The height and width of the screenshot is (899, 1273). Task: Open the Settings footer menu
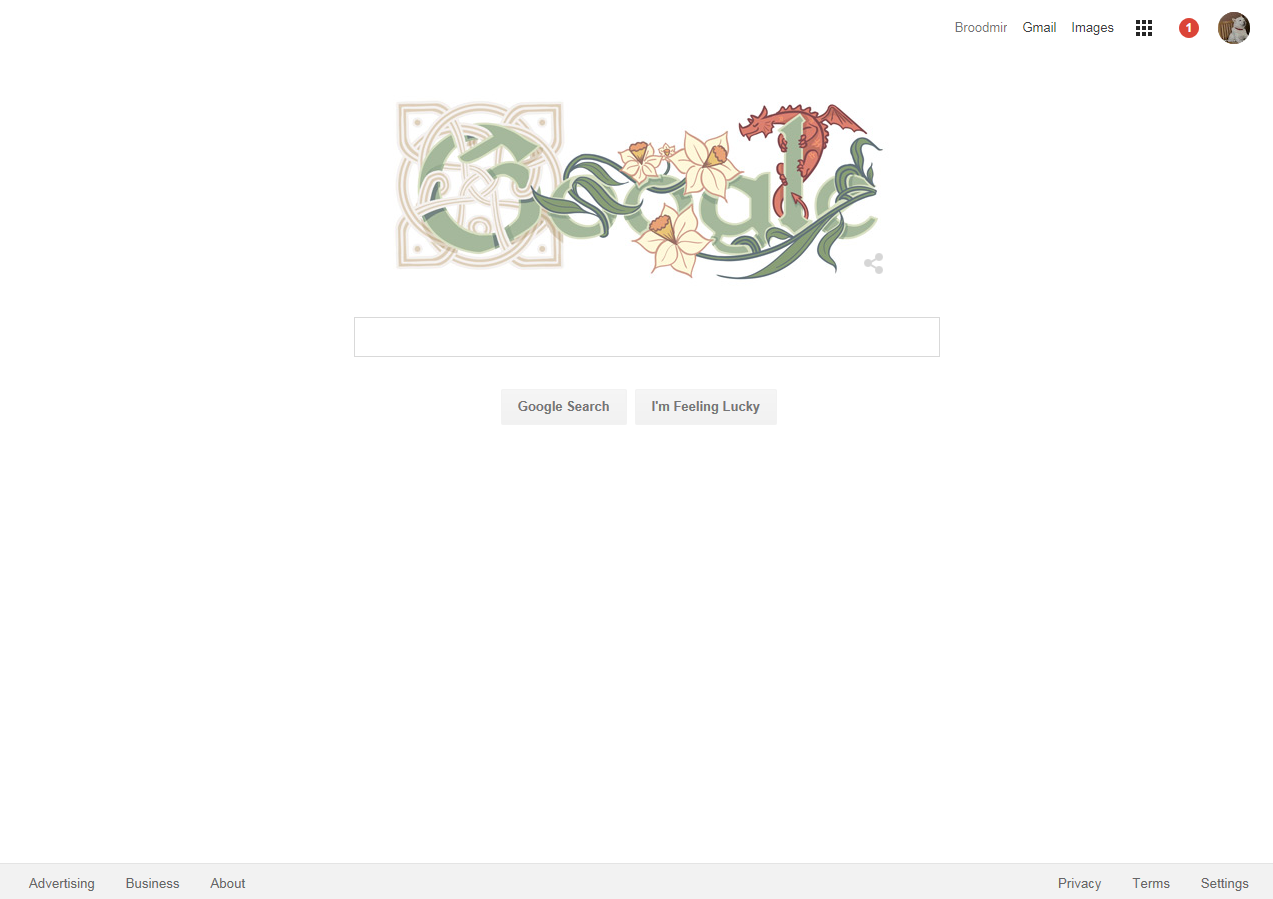[1225, 883]
